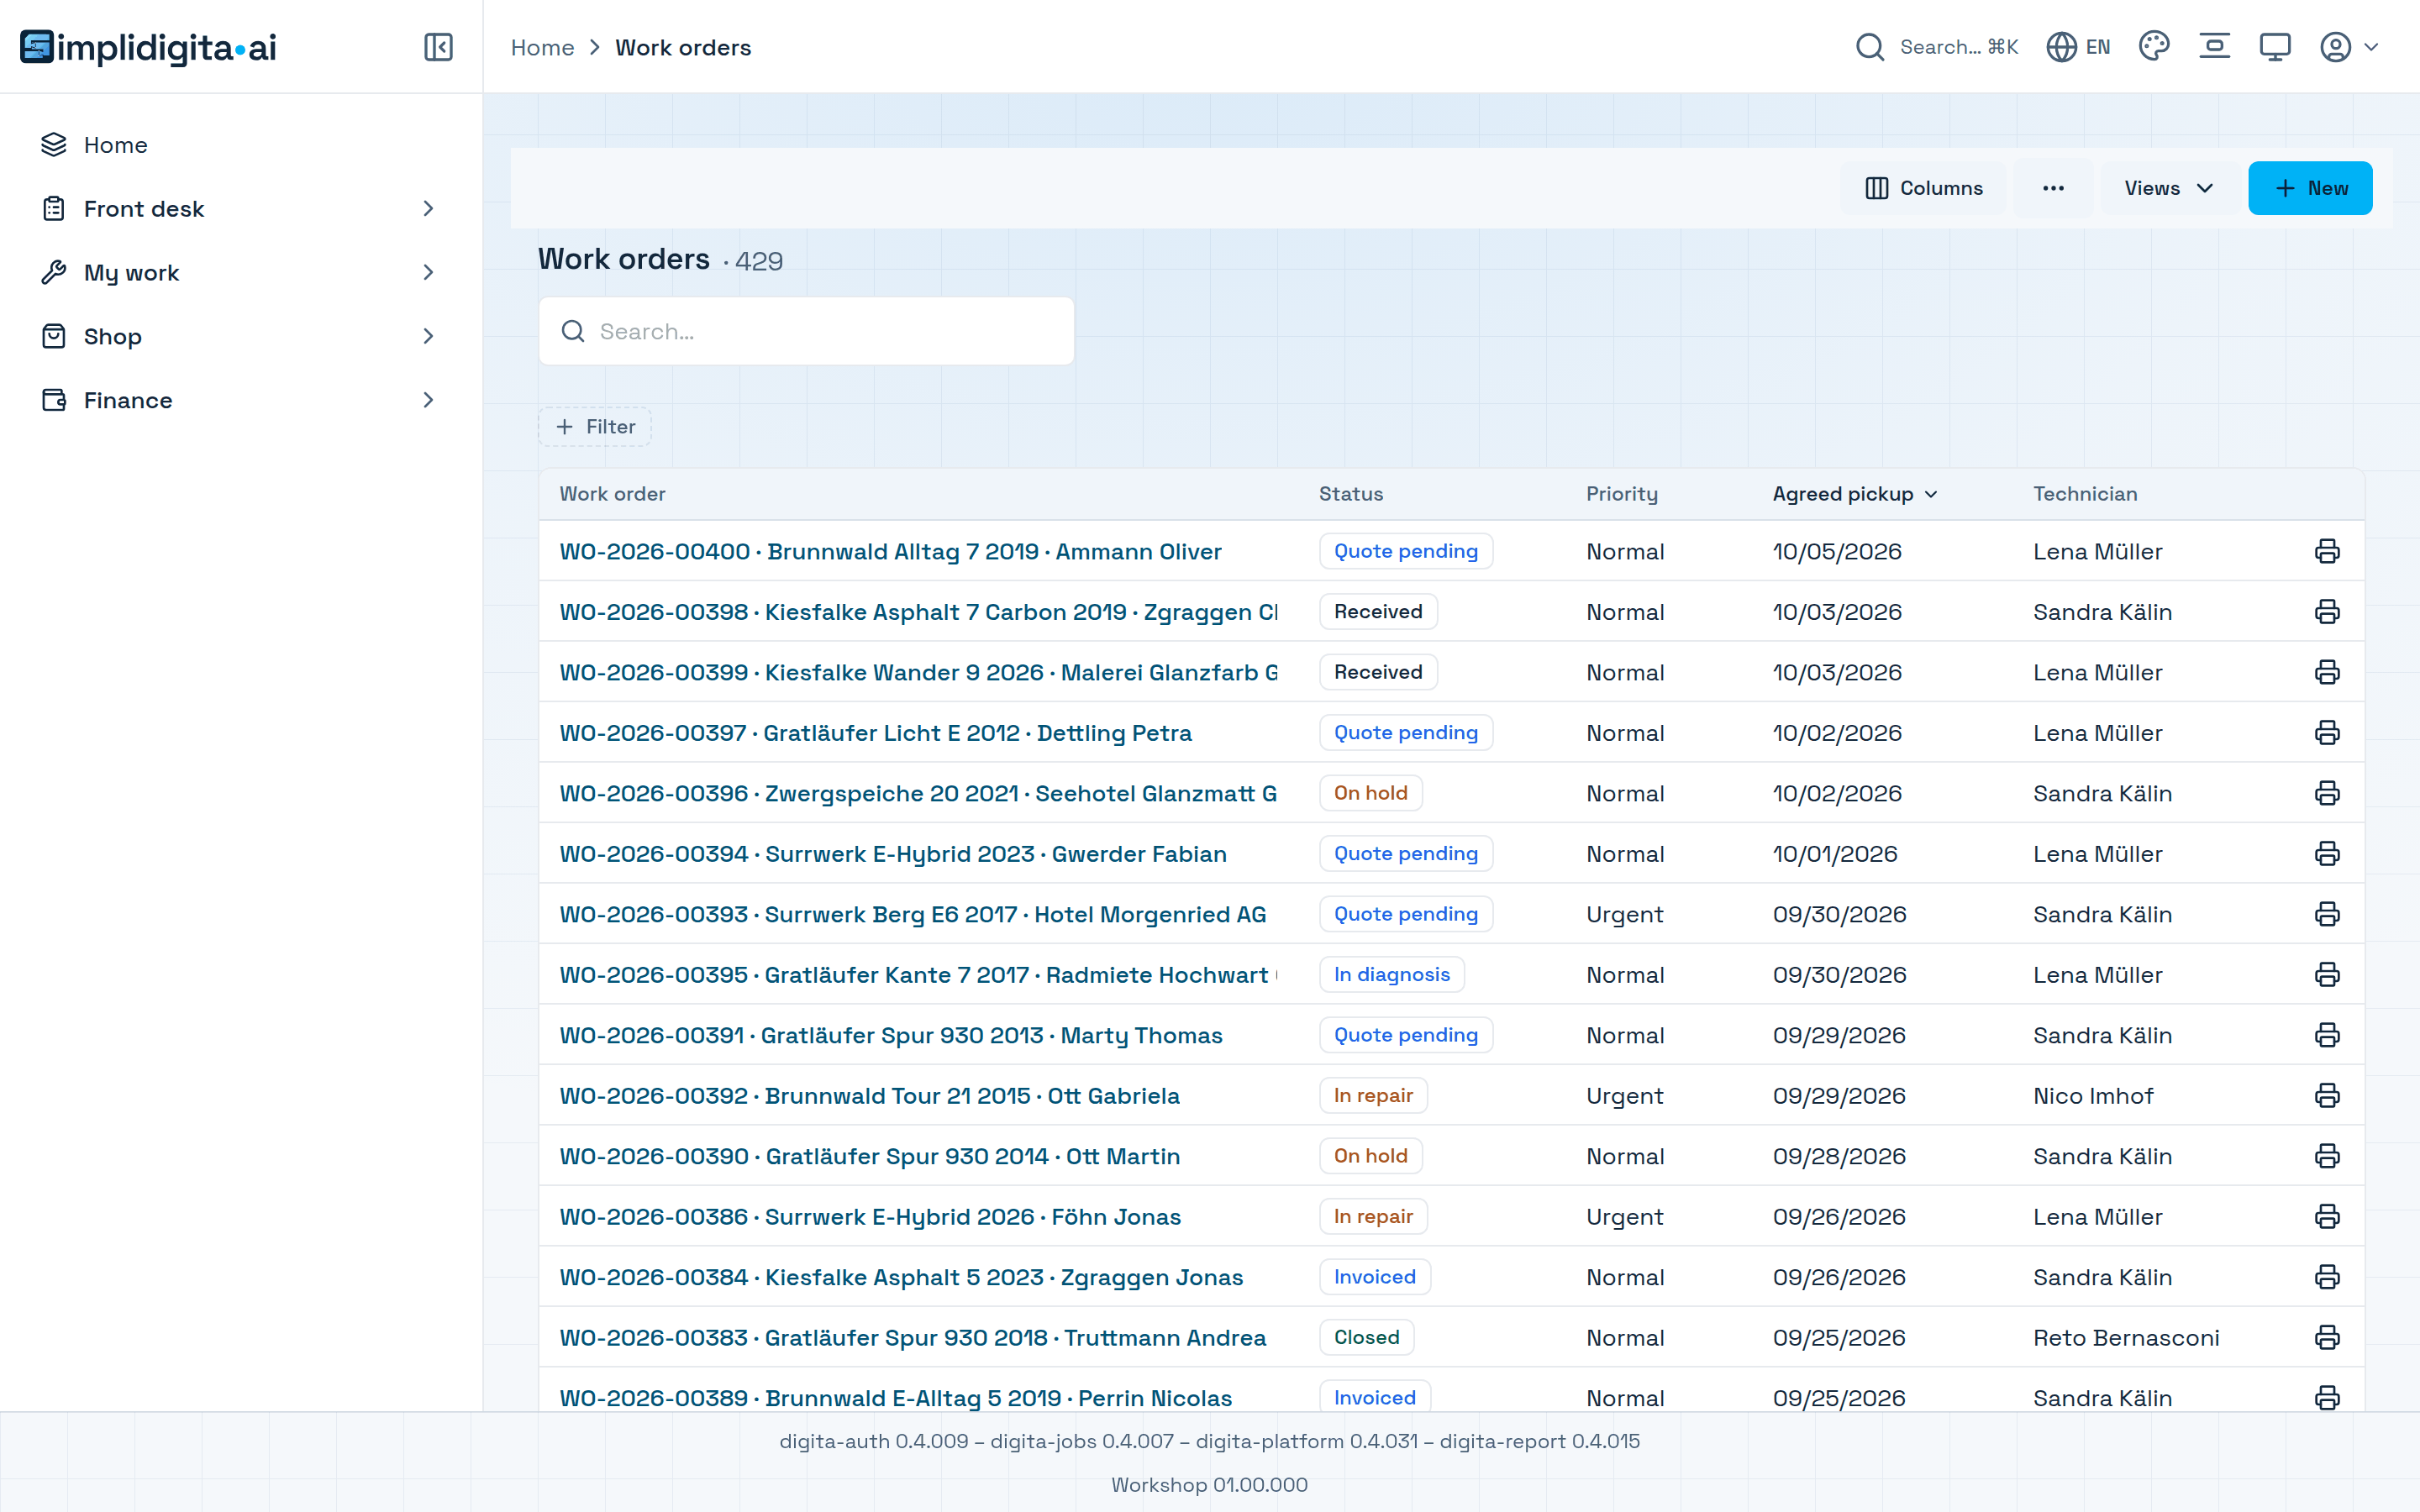This screenshot has width=2420, height=1512.
Task: Print work order WO-2026-00397
Action: pyautogui.click(x=2327, y=733)
